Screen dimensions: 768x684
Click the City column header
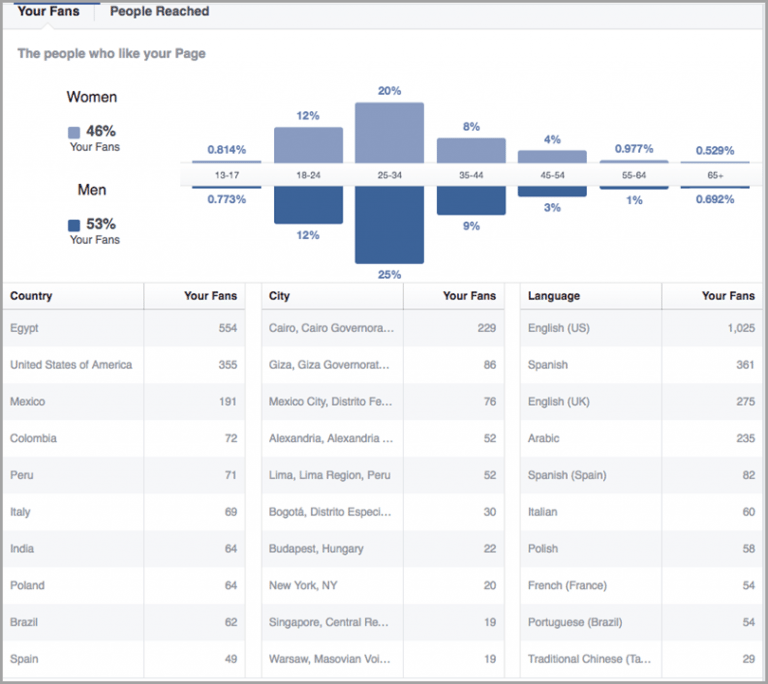pyautogui.click(x=280, y=296)
